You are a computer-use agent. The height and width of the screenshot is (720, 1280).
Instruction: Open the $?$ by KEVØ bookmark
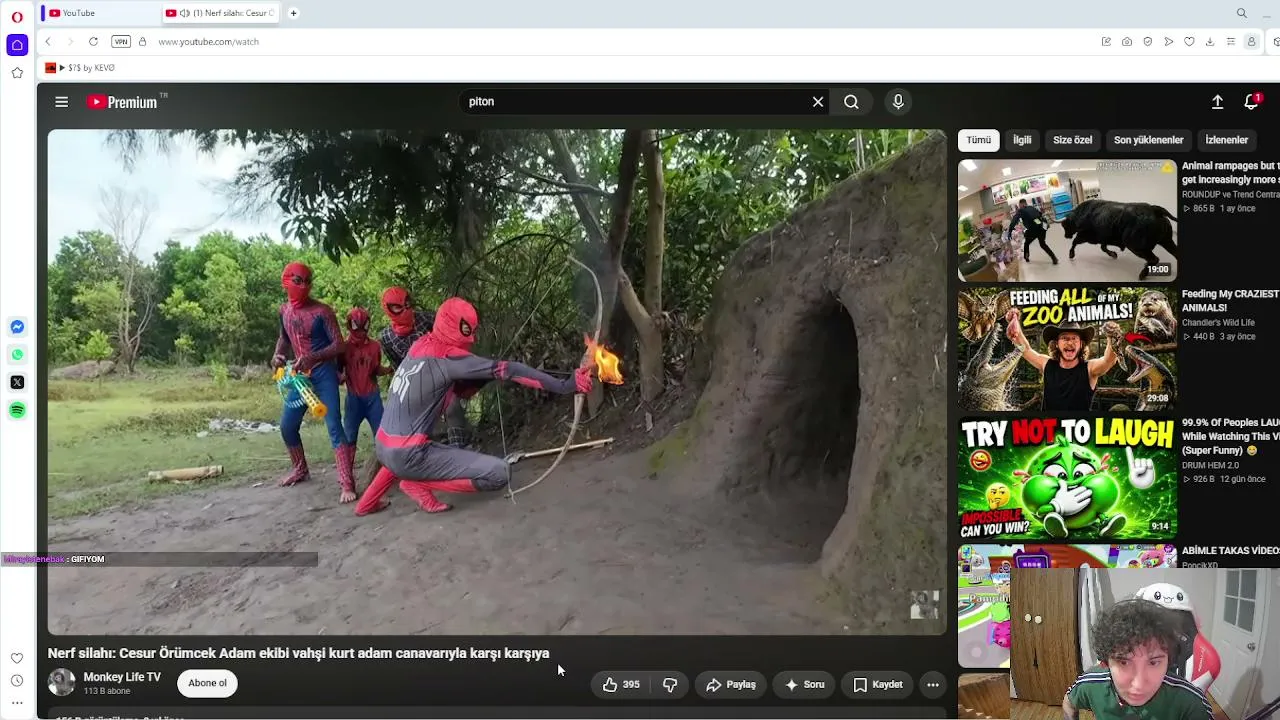80,68
